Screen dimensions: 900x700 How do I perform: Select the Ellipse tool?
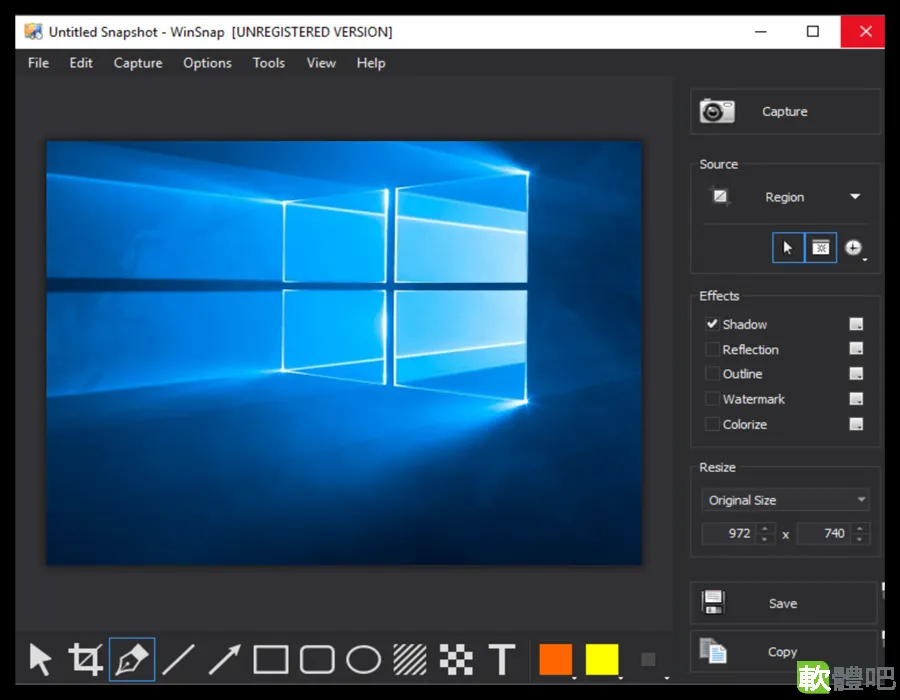pyautogui.click(x=363, y=659)
